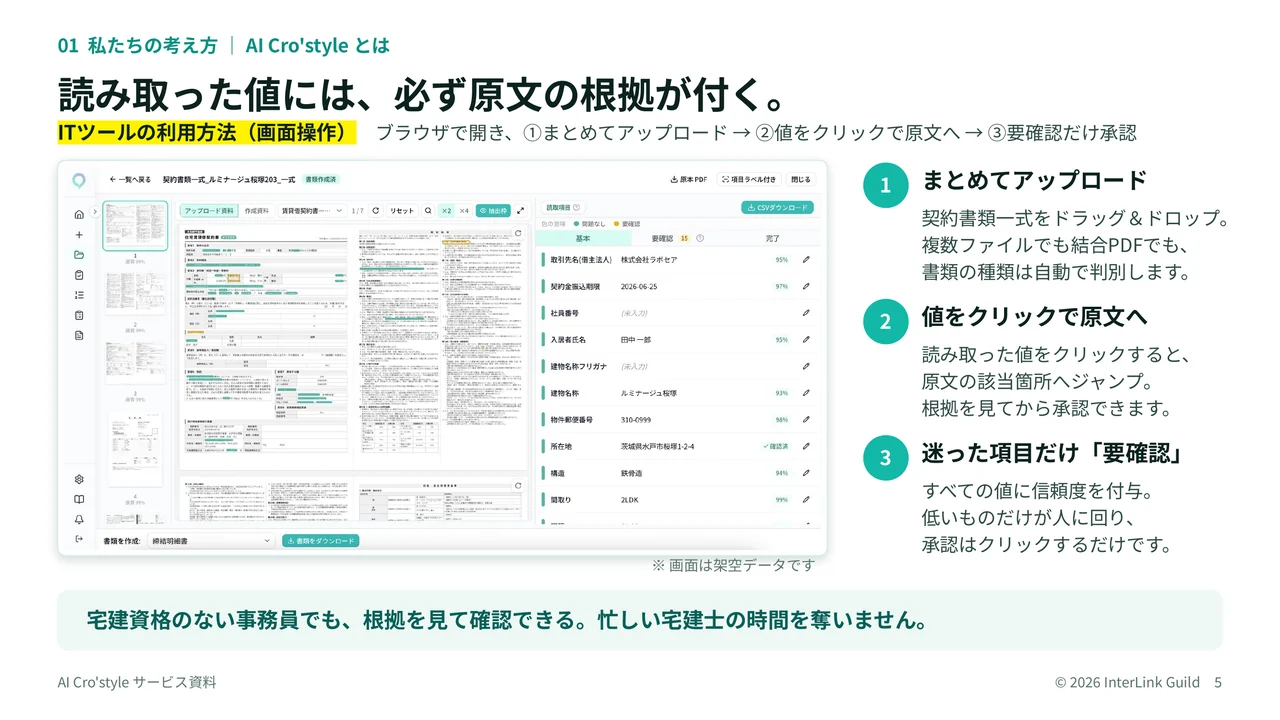Open the home icon in the sidebar
The width and height of the screenshot is (1280, 720).
coord(79,214)
